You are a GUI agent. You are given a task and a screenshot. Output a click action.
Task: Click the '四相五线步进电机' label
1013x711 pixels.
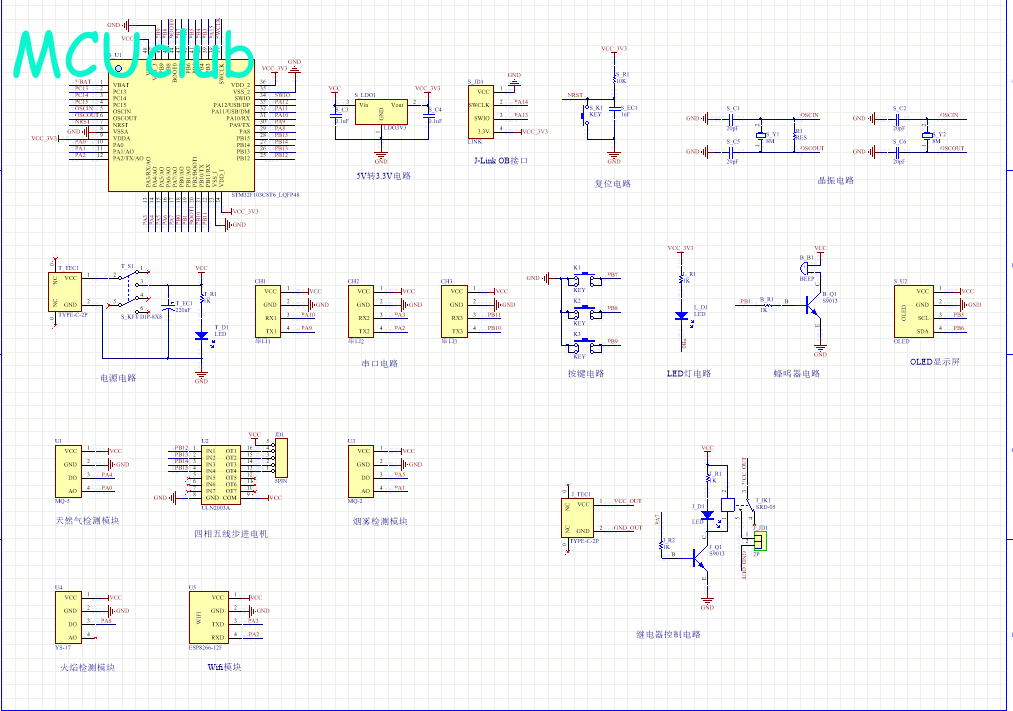point(231,534)
